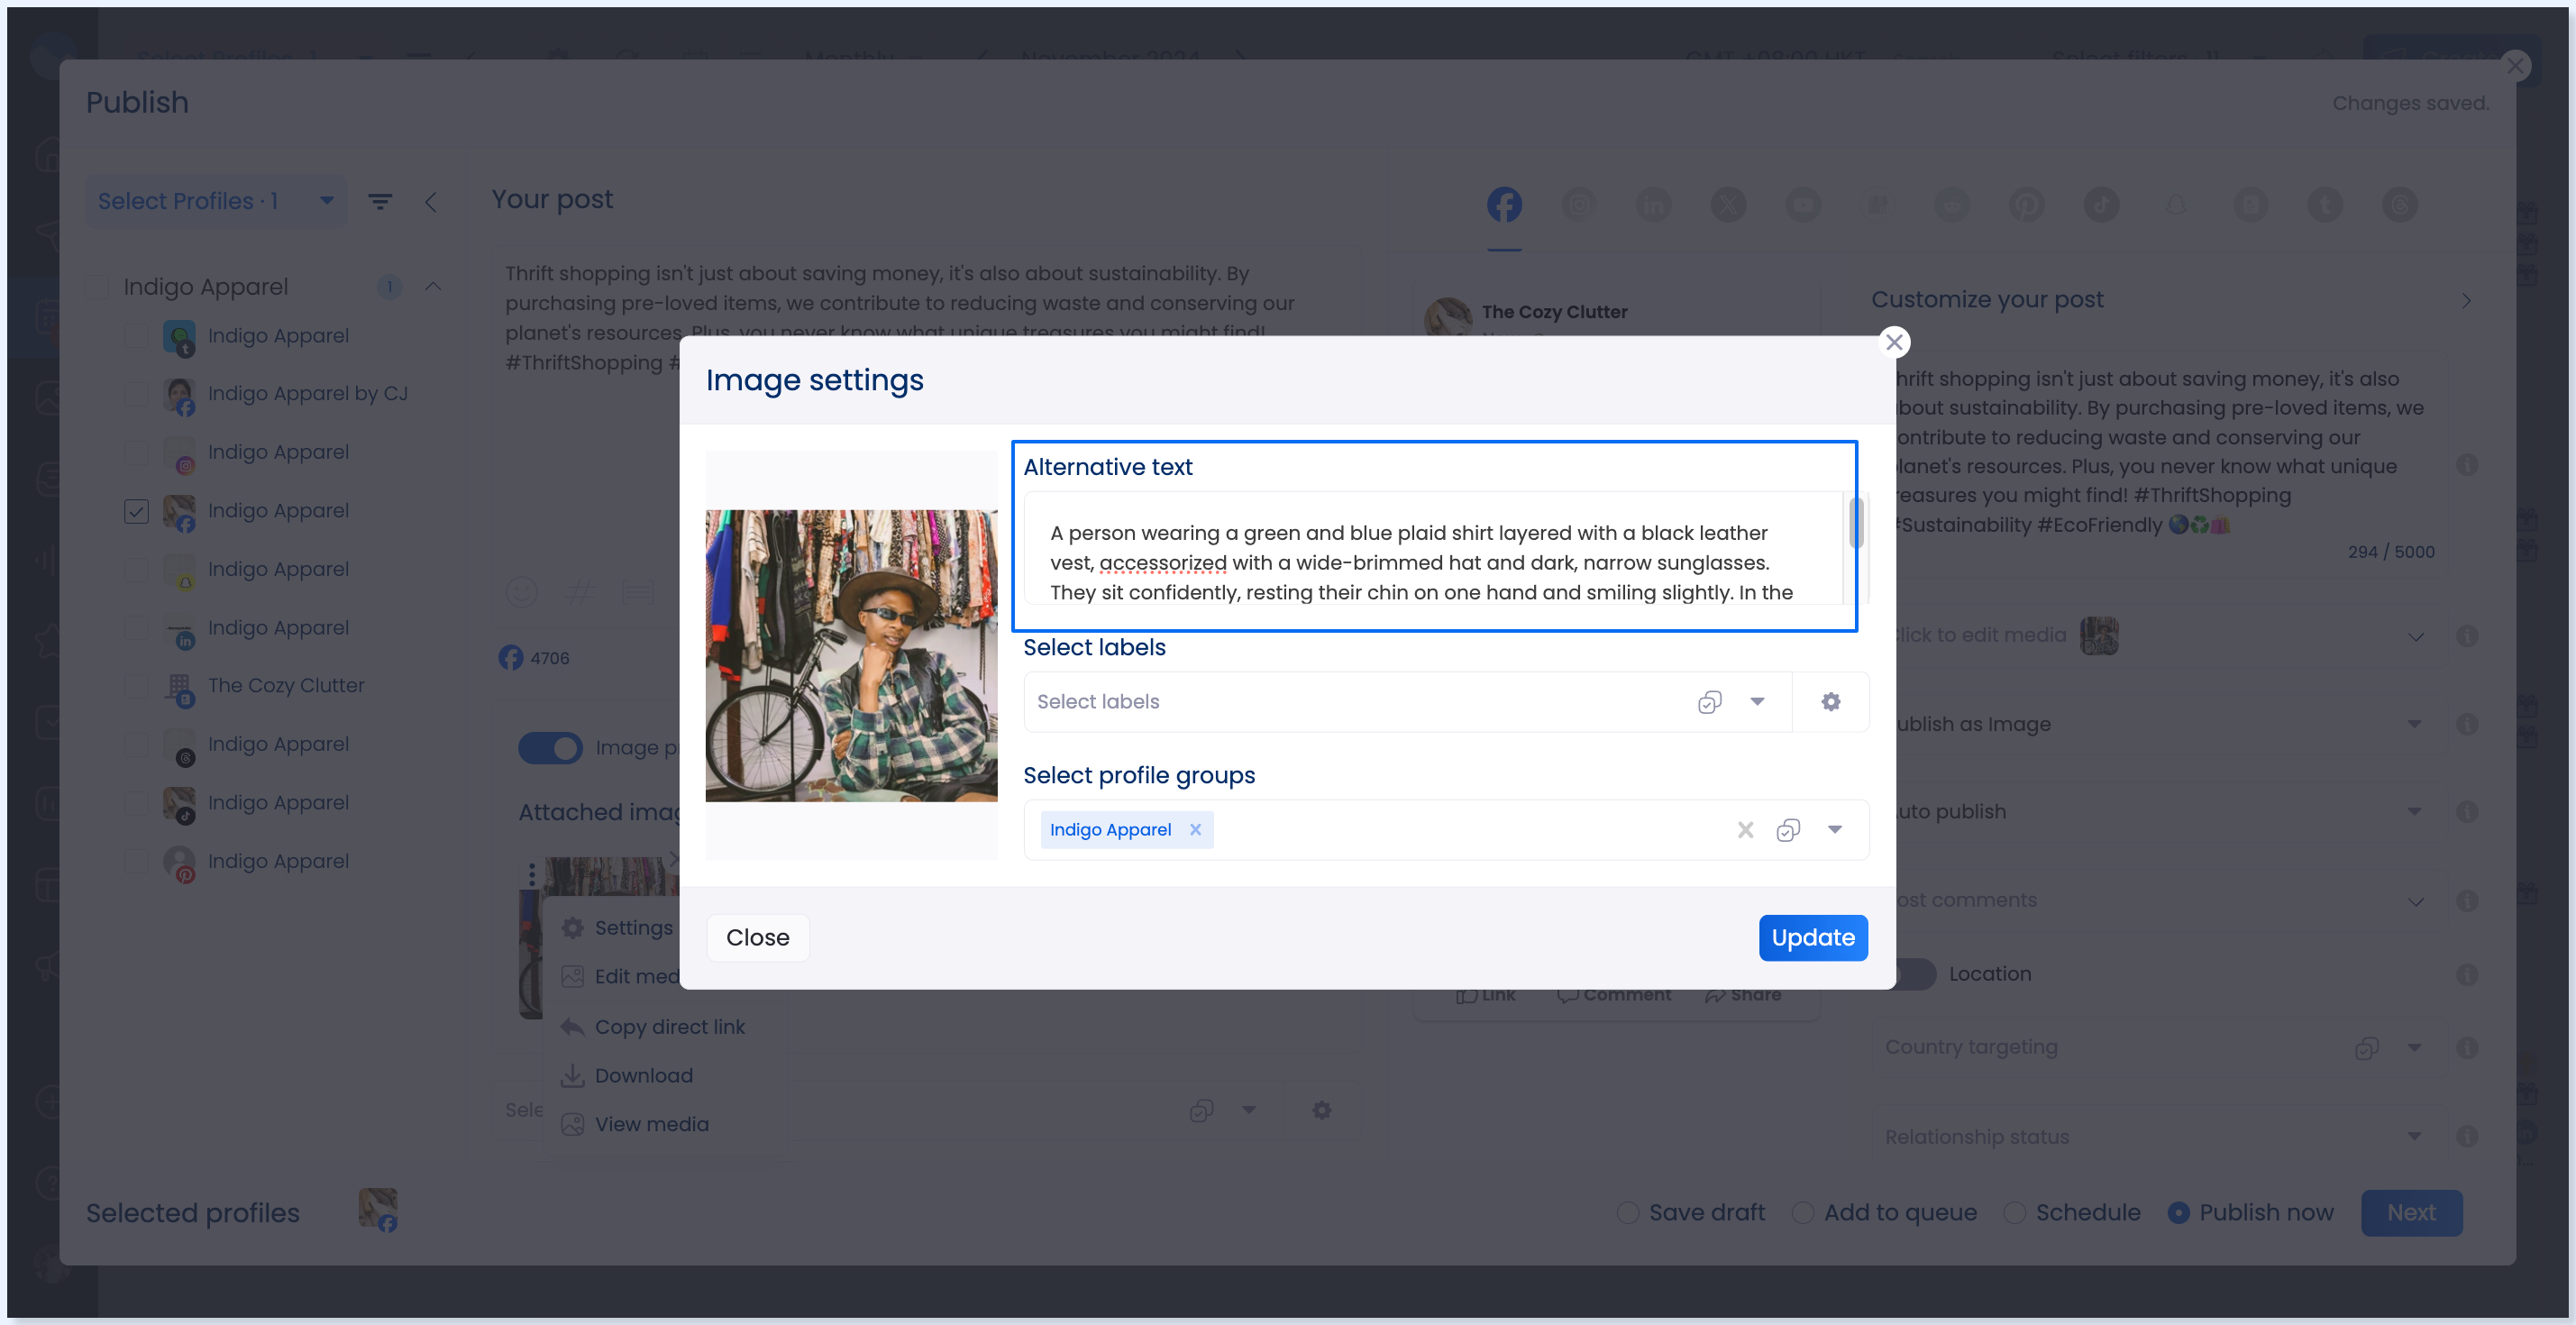The width and height of the screenshot is (2576, 1325).
Task: Switch to the YouTube network icon
Action: click(x=1803, y=205)
